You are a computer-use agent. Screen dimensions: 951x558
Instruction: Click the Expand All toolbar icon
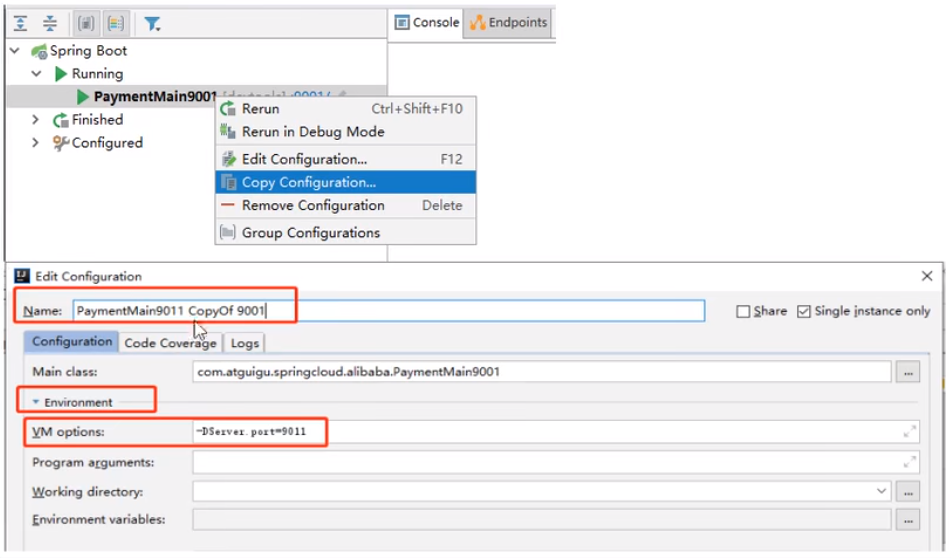21,22
